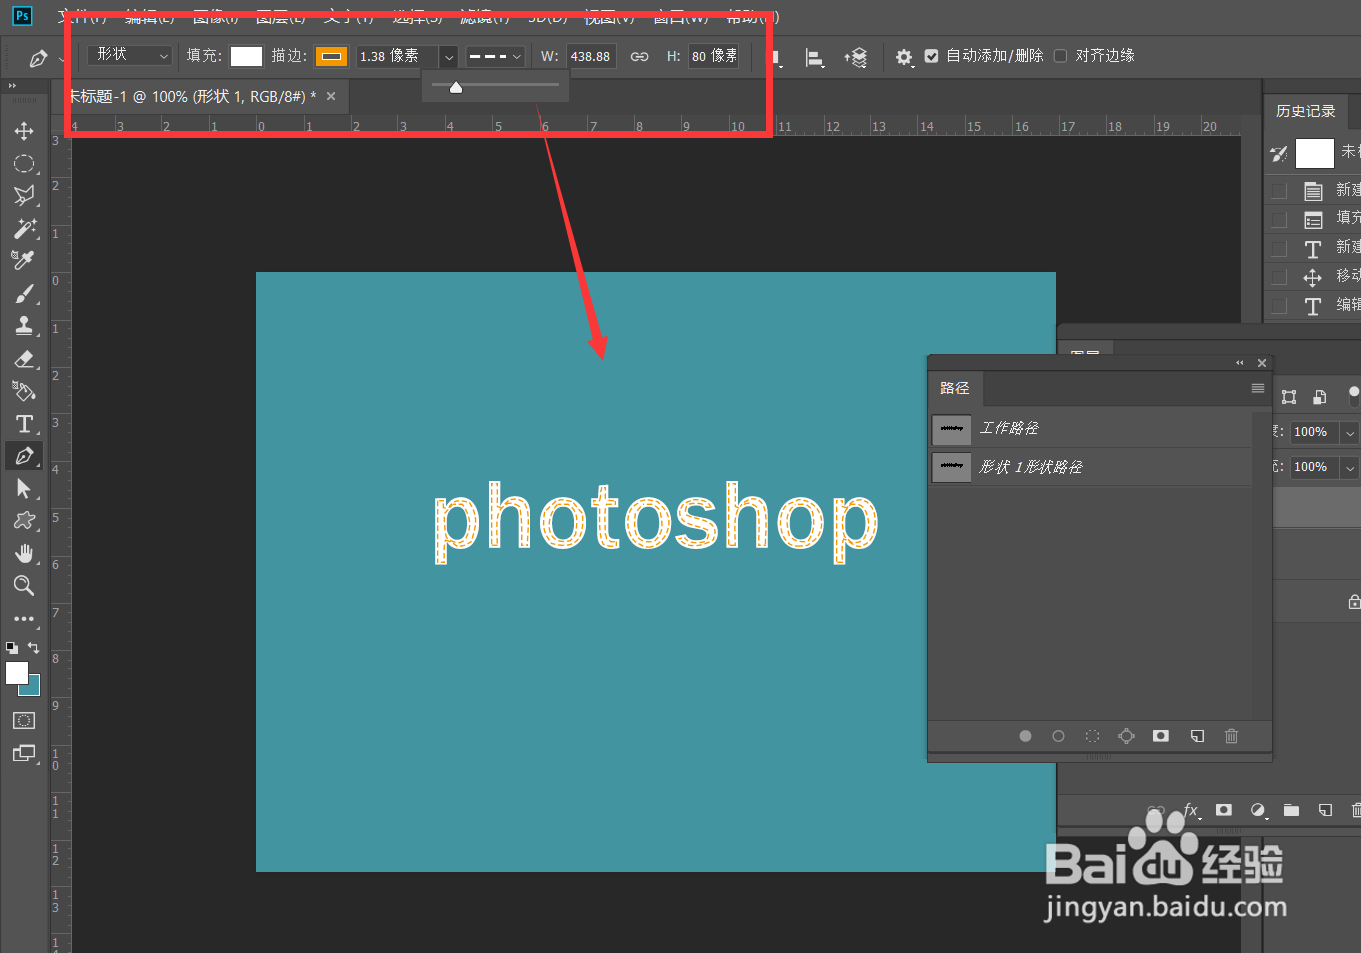
Task: Expand toolbar using double arrows at top
Action: (13, 87)
